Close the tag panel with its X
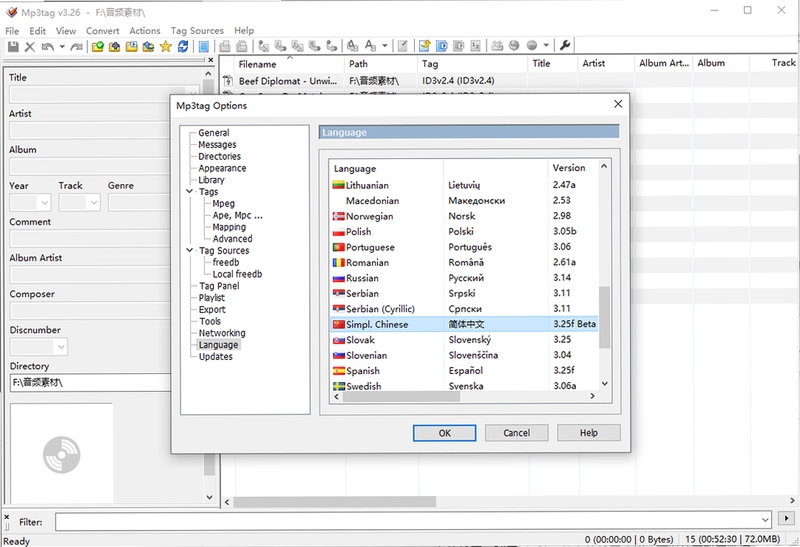 (211, 60)
